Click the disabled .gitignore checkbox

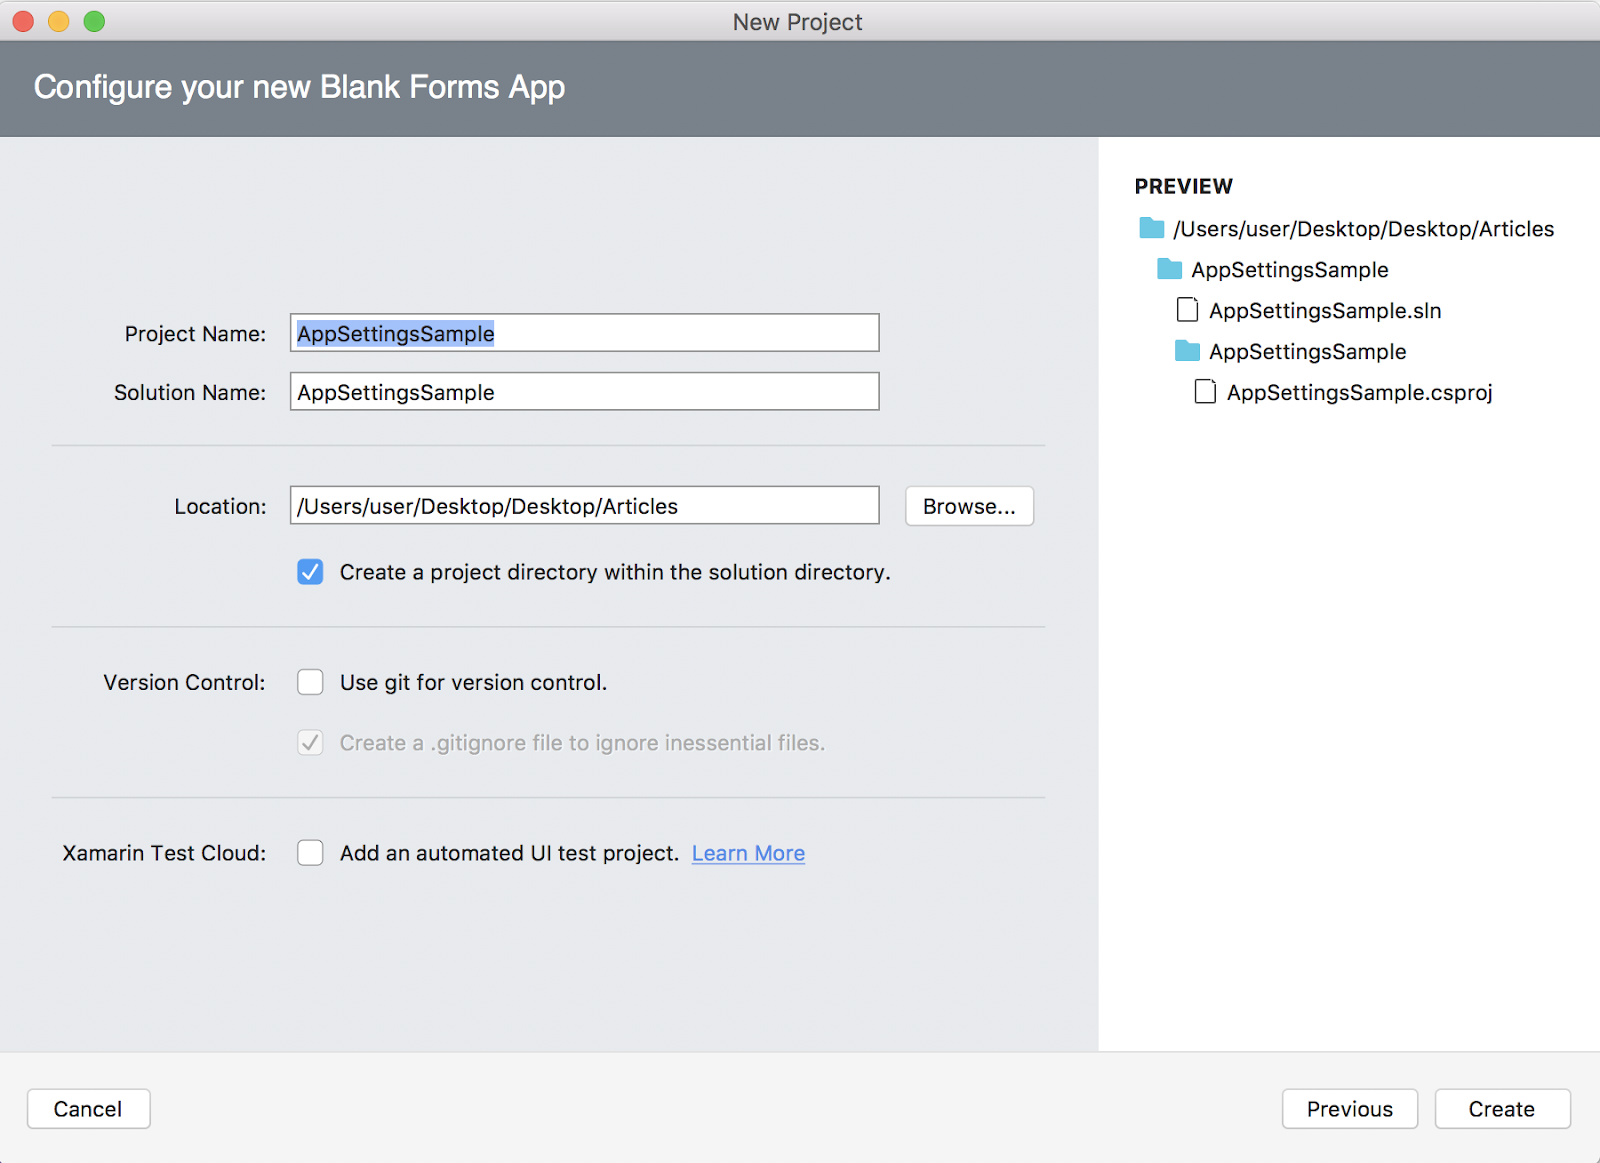click(x=310, y=743)
